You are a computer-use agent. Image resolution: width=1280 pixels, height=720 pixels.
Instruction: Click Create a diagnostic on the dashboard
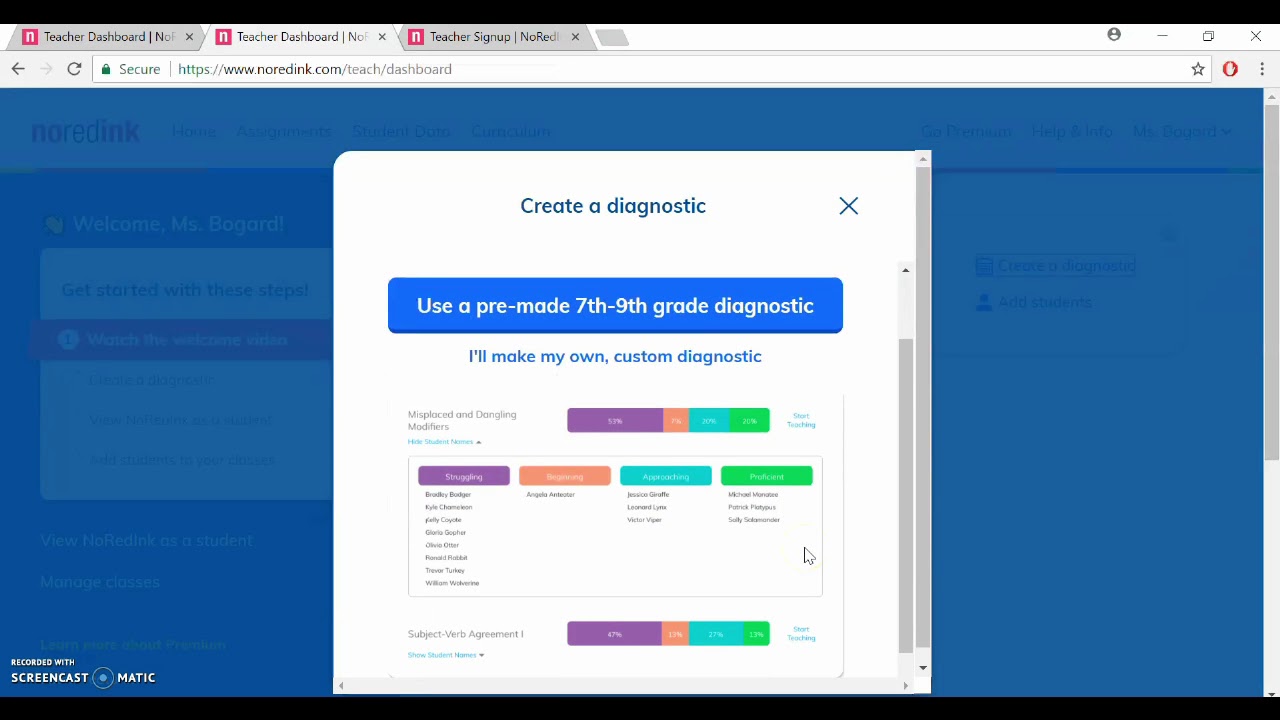coord(1055,266)
